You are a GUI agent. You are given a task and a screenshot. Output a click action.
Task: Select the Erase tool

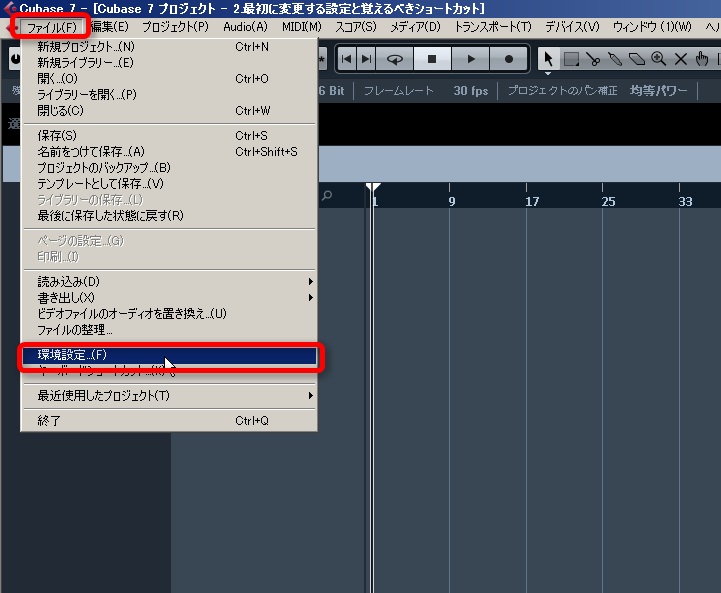click(637, 59)
